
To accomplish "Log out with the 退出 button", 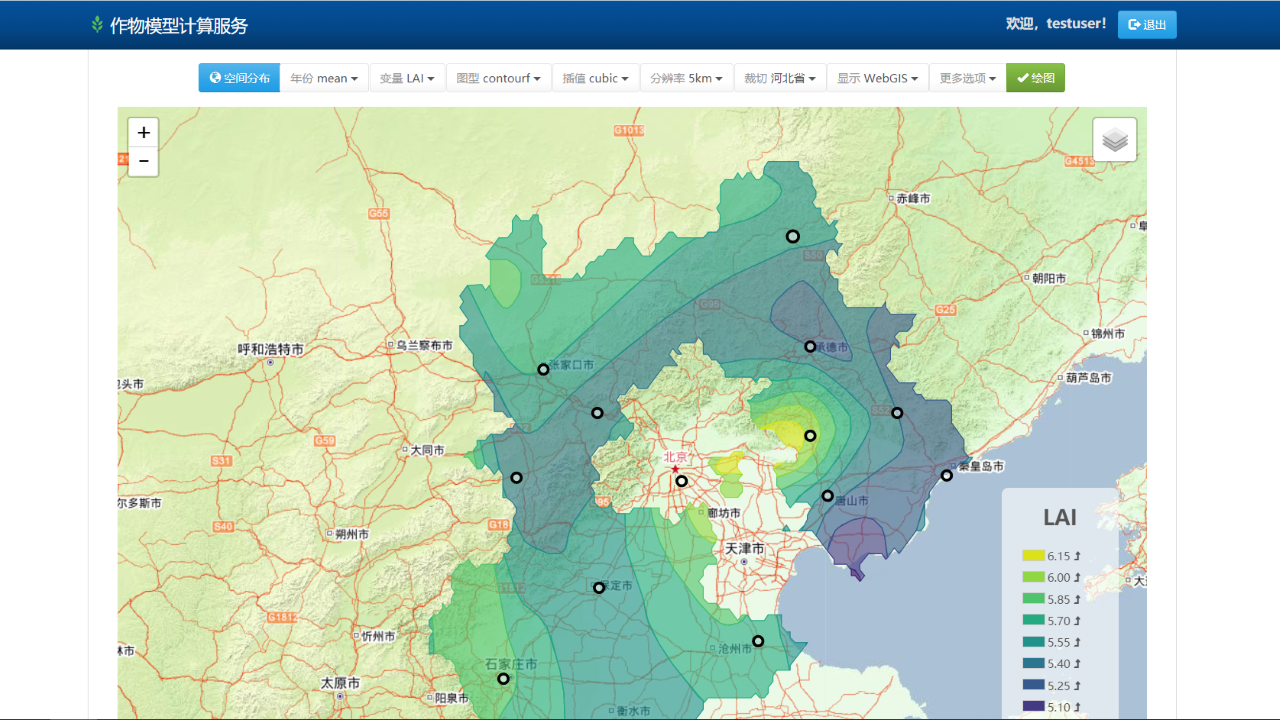I will click(x=1146, y=25).
